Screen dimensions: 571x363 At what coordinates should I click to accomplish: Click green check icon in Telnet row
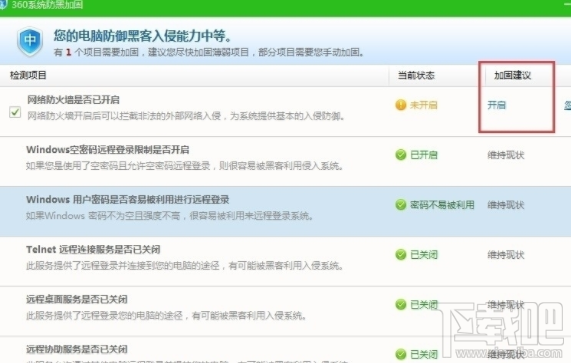(401, 255)
